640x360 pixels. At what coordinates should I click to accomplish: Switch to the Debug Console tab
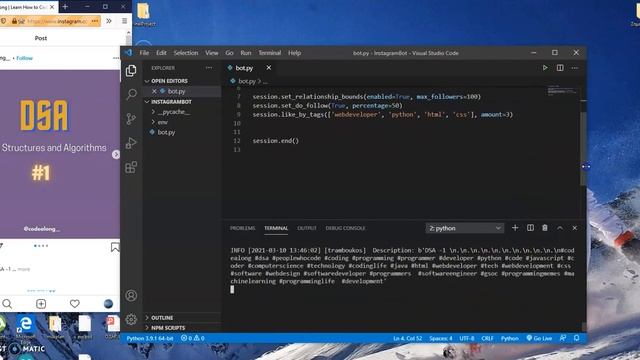(345, 228)
